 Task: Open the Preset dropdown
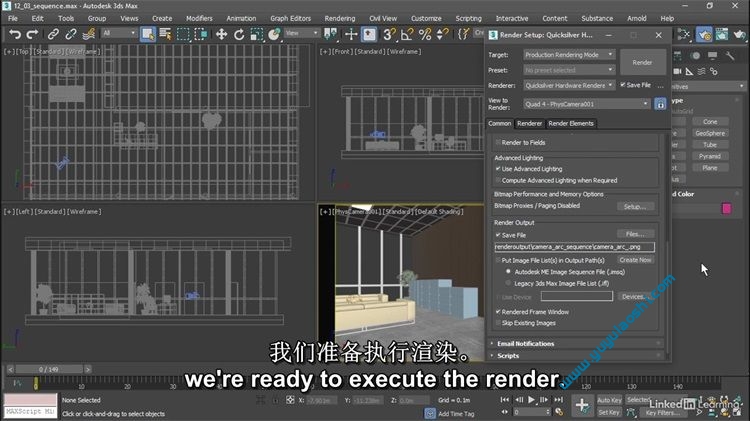569,70
